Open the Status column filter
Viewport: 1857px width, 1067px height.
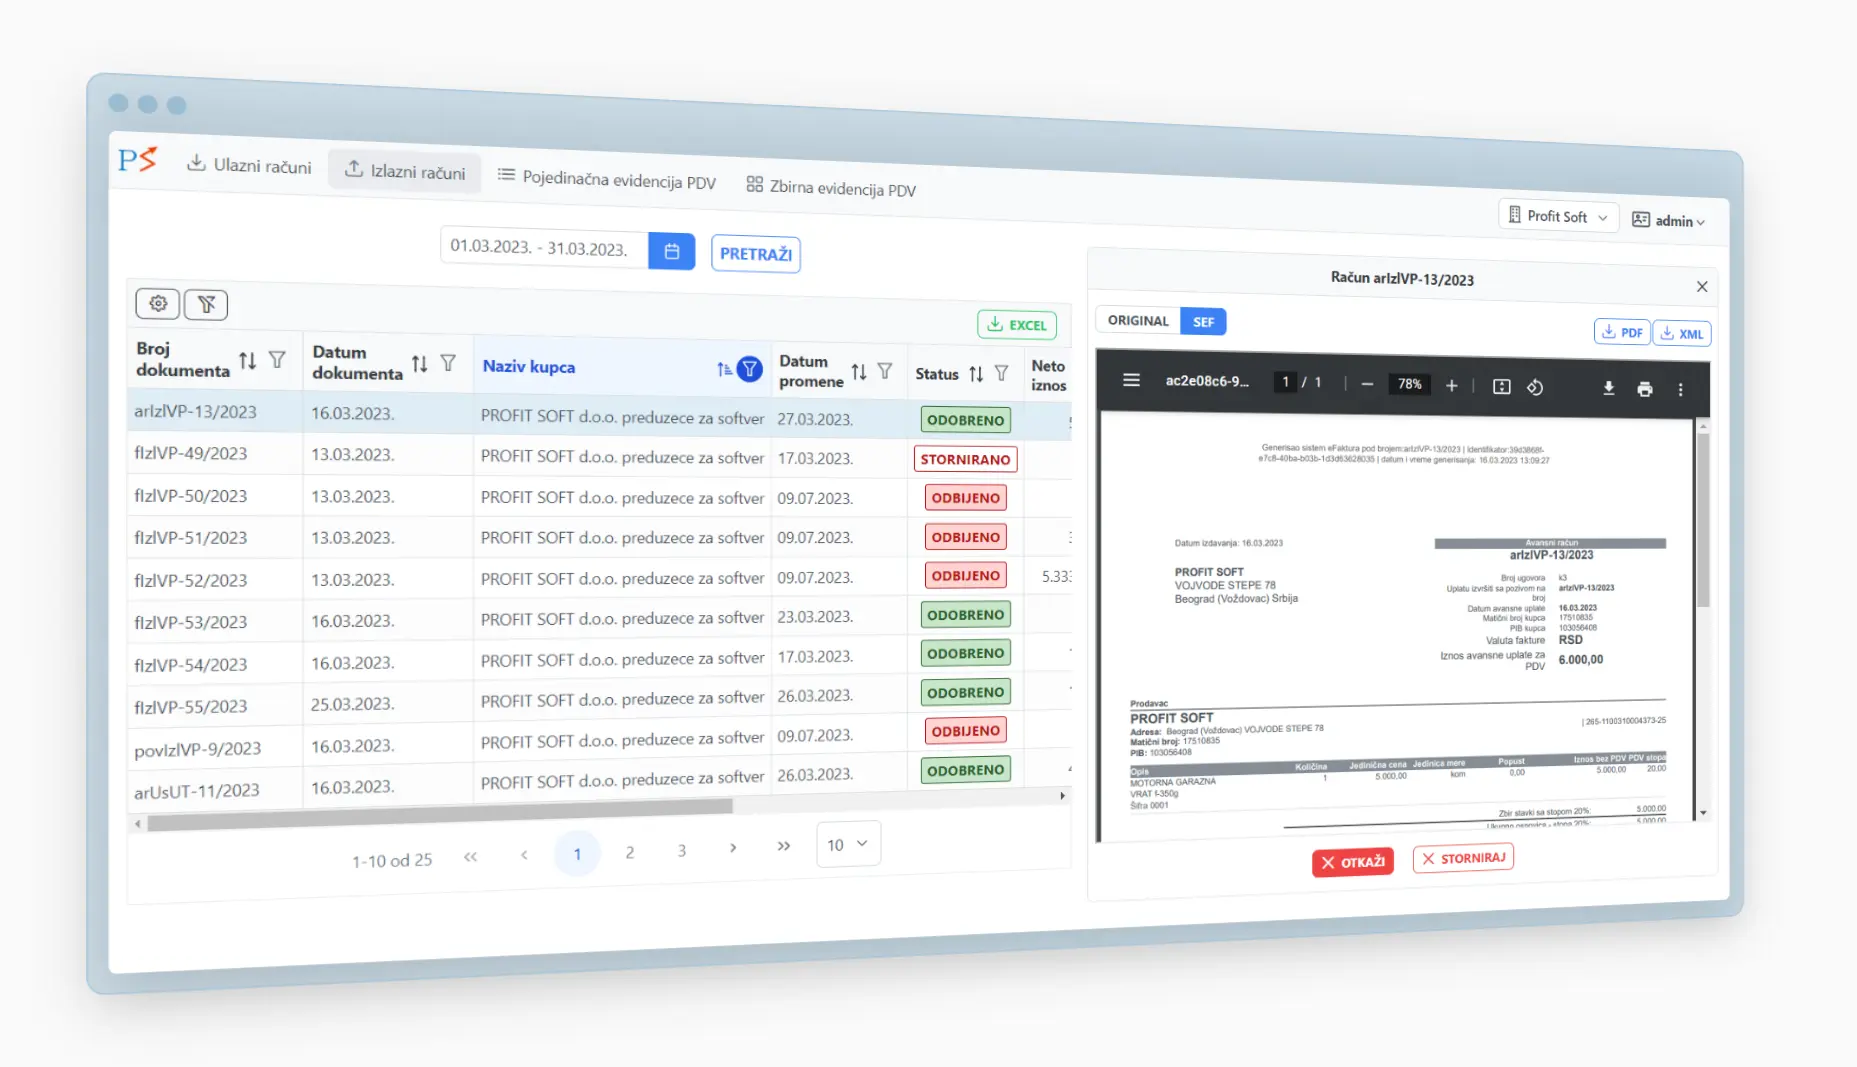click(x=1001, y=373)
